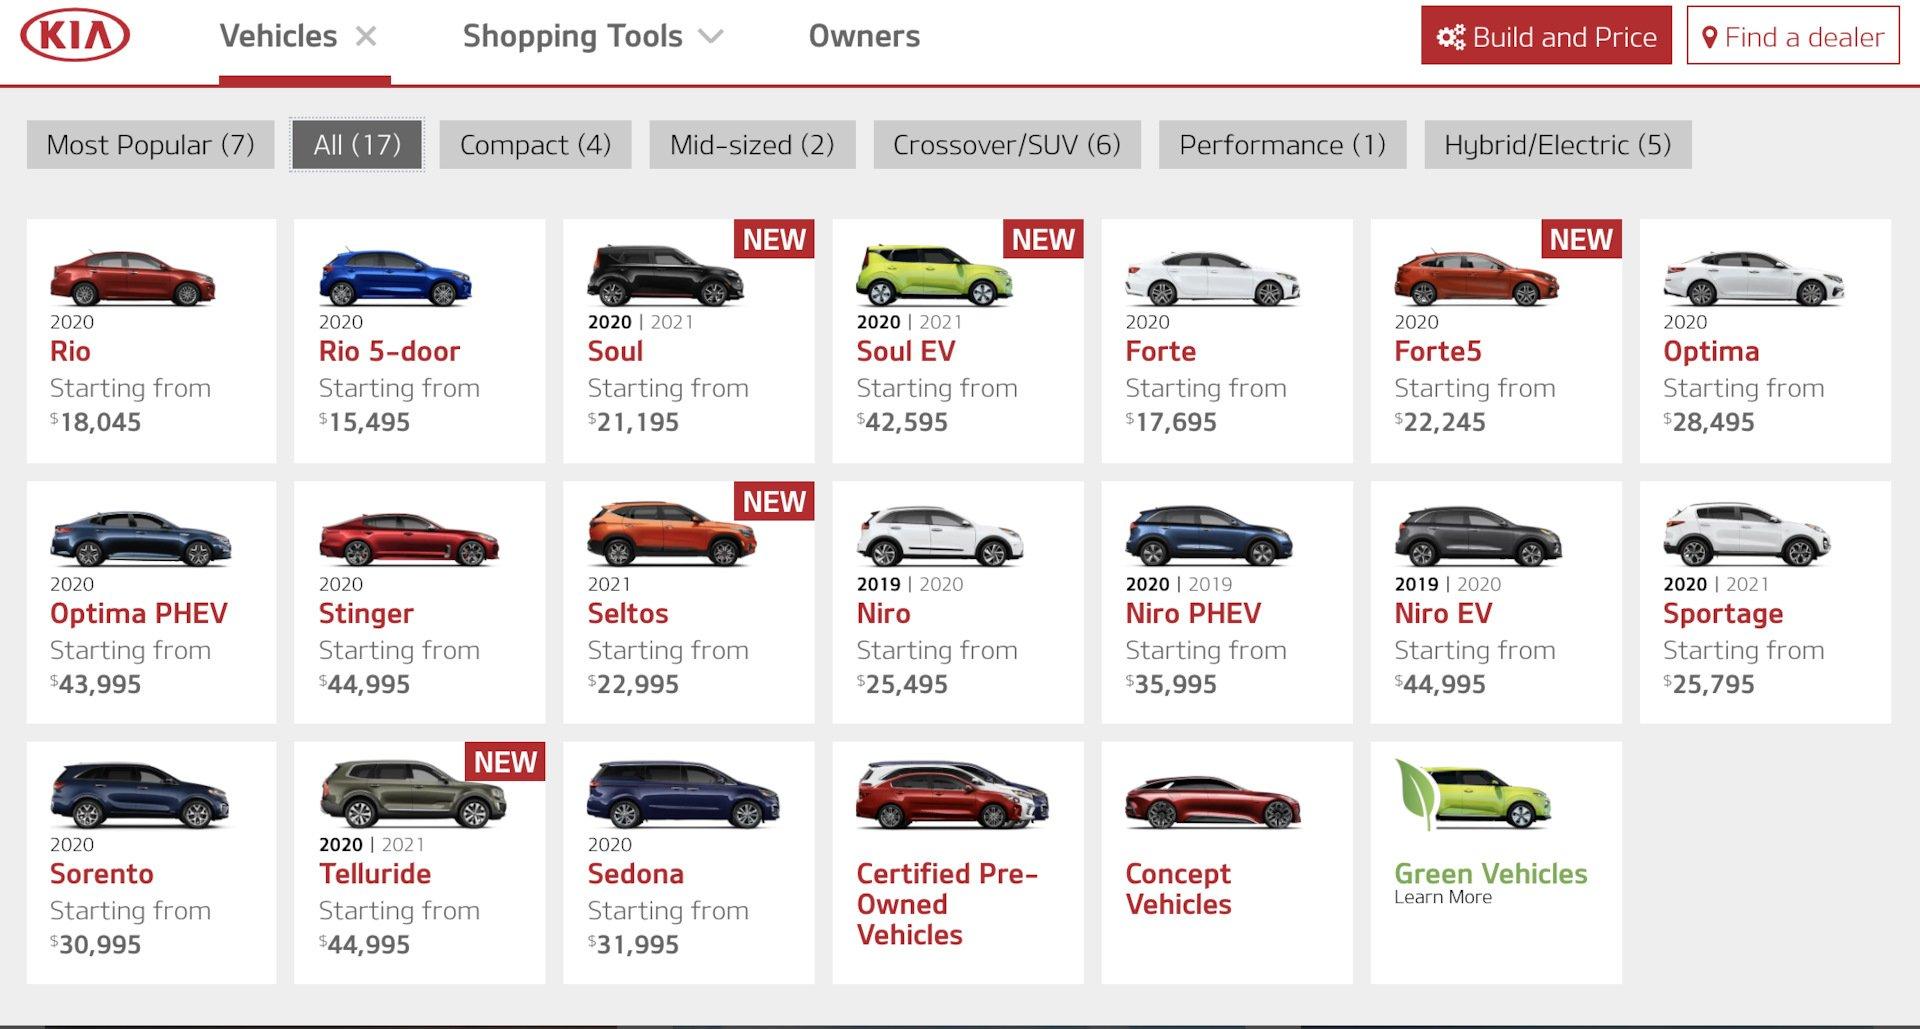1920x1029 pixels.
Task: Switch Niro to 2020 model year
Action: coord(941,584)
